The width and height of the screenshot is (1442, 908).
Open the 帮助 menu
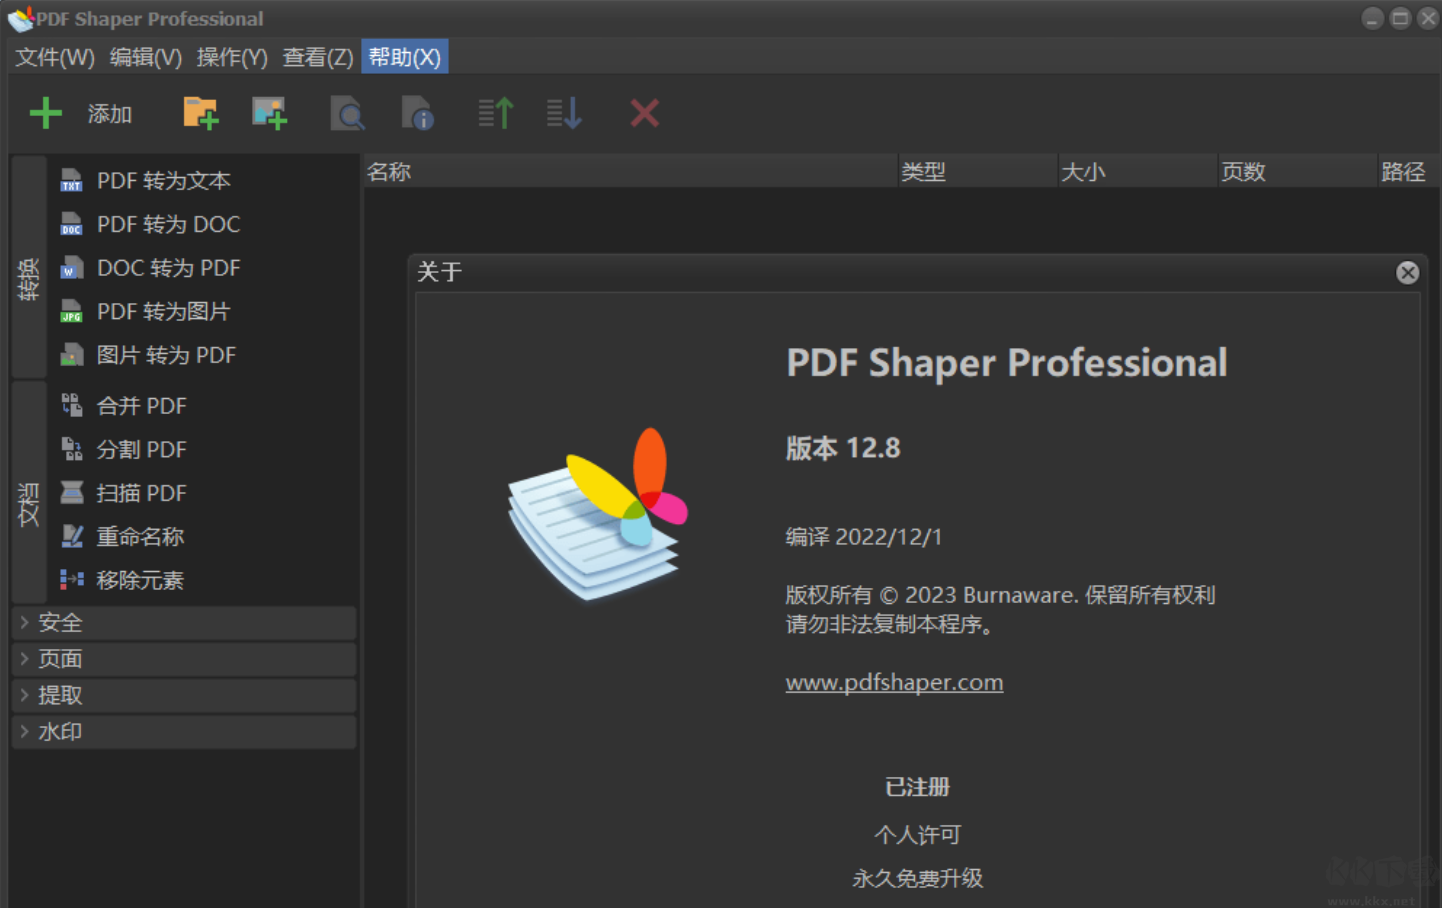404,57
